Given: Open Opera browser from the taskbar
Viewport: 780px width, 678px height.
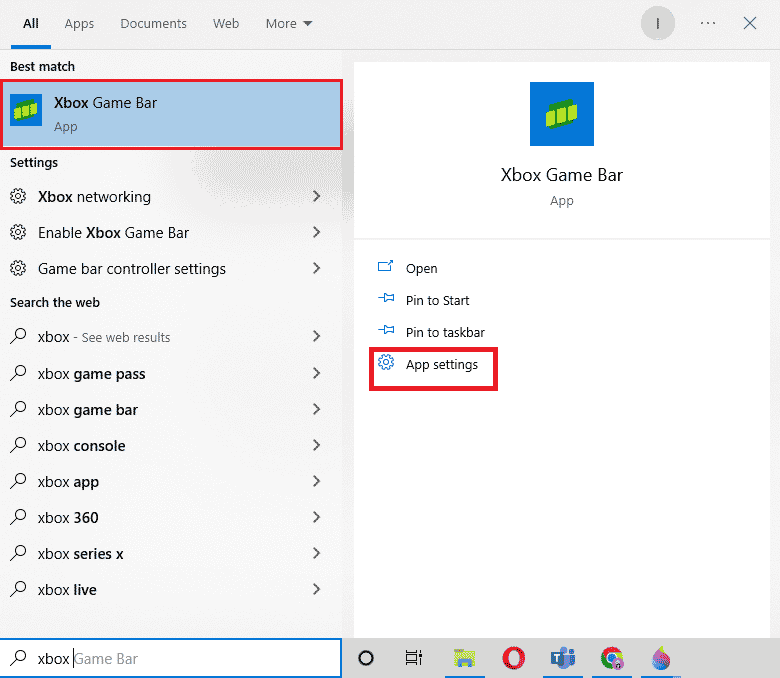Looking at the screenshot, I should tap(514, 657).
